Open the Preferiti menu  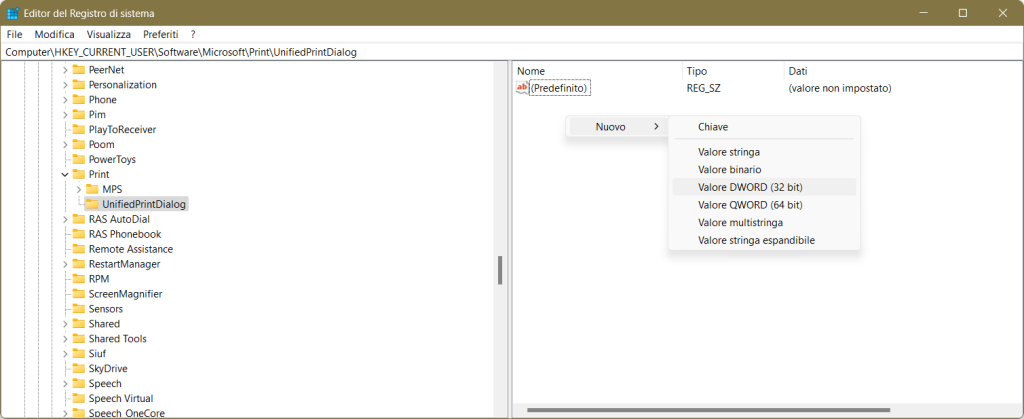point(161,34)
